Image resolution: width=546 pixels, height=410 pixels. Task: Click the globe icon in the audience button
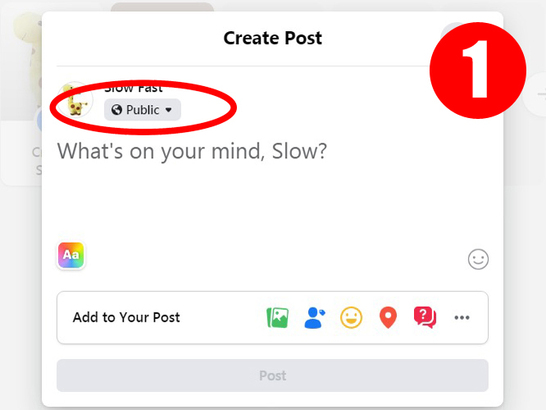pos(117,110)
